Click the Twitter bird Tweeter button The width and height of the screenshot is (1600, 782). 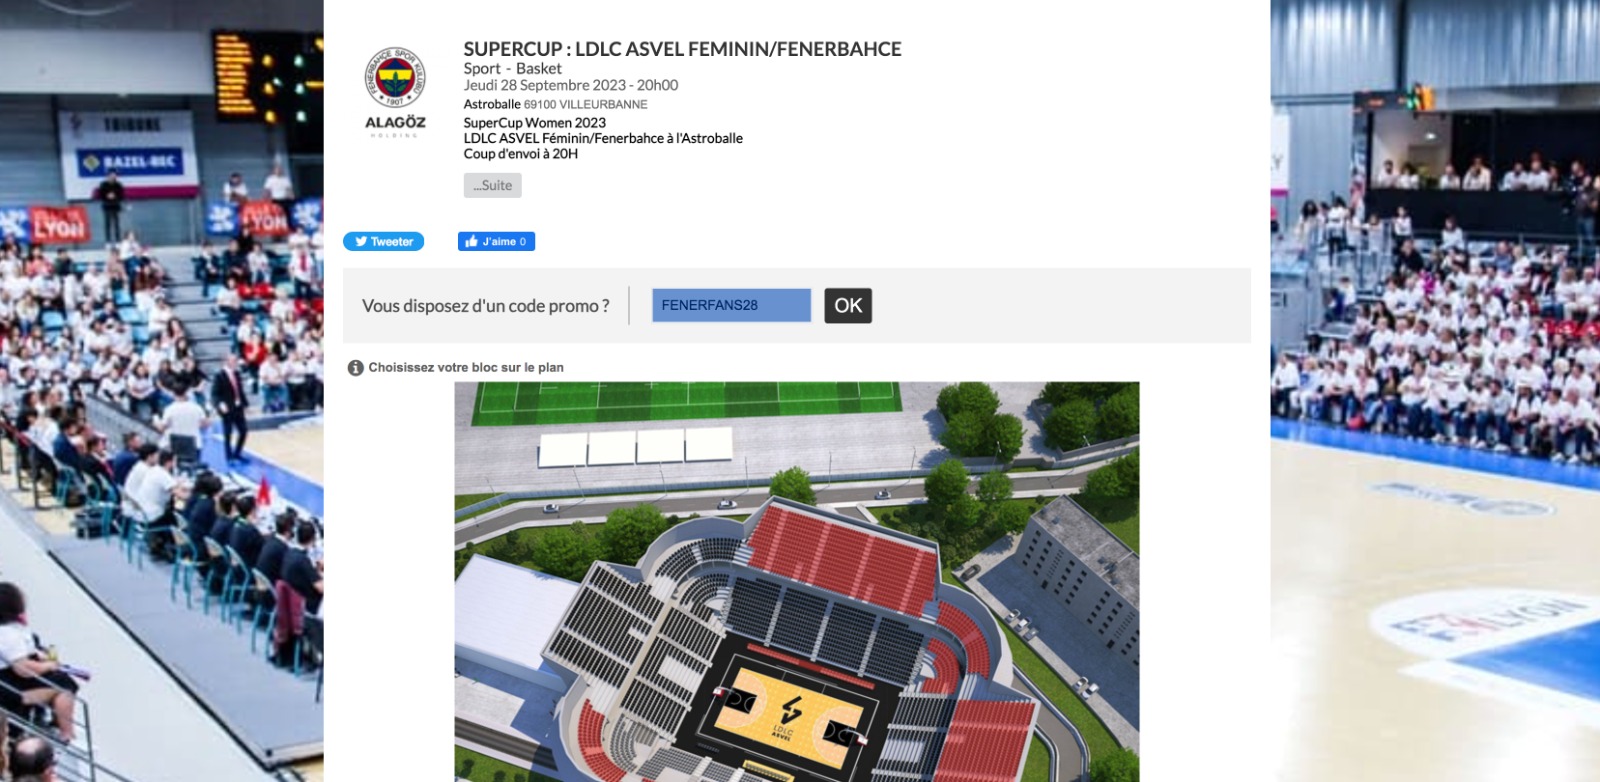coord(384,241)
